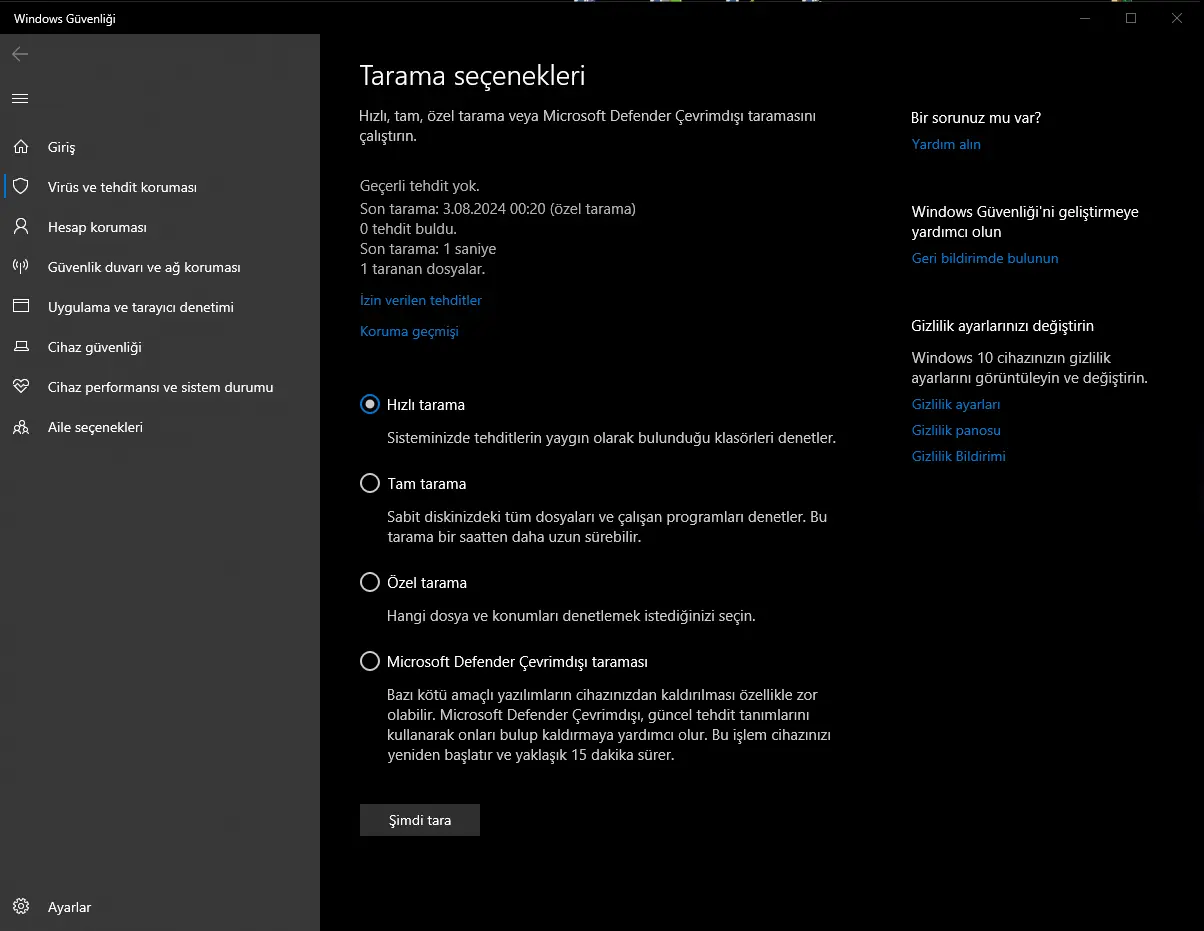
Task: Open the Koruma geçmişi link
Action: pos(409,331)
